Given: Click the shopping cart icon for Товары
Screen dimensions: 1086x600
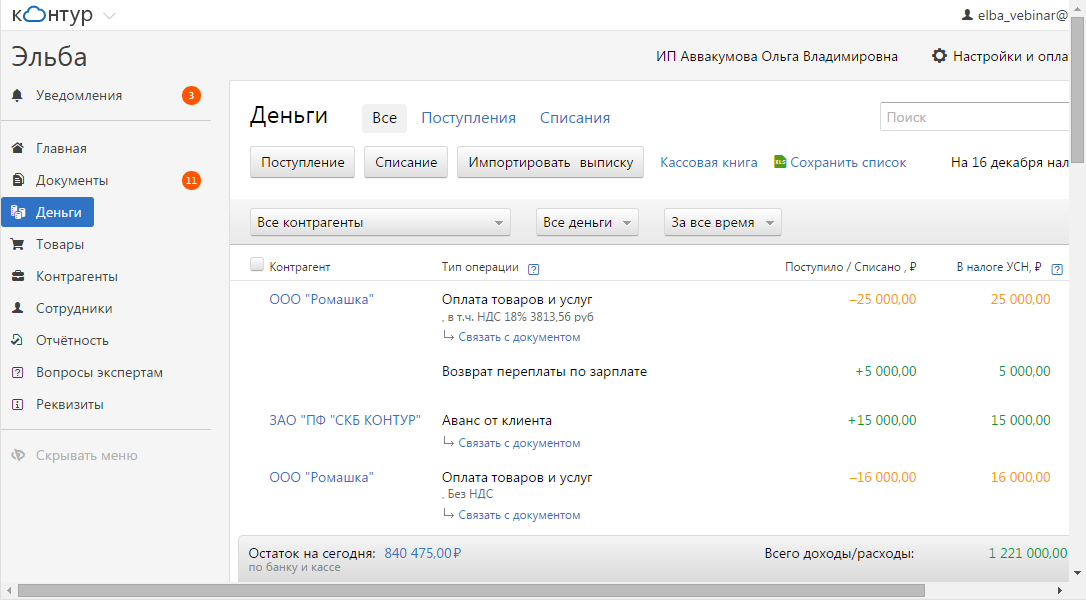Looking at the screenshot, I should (x=18, y=244).
